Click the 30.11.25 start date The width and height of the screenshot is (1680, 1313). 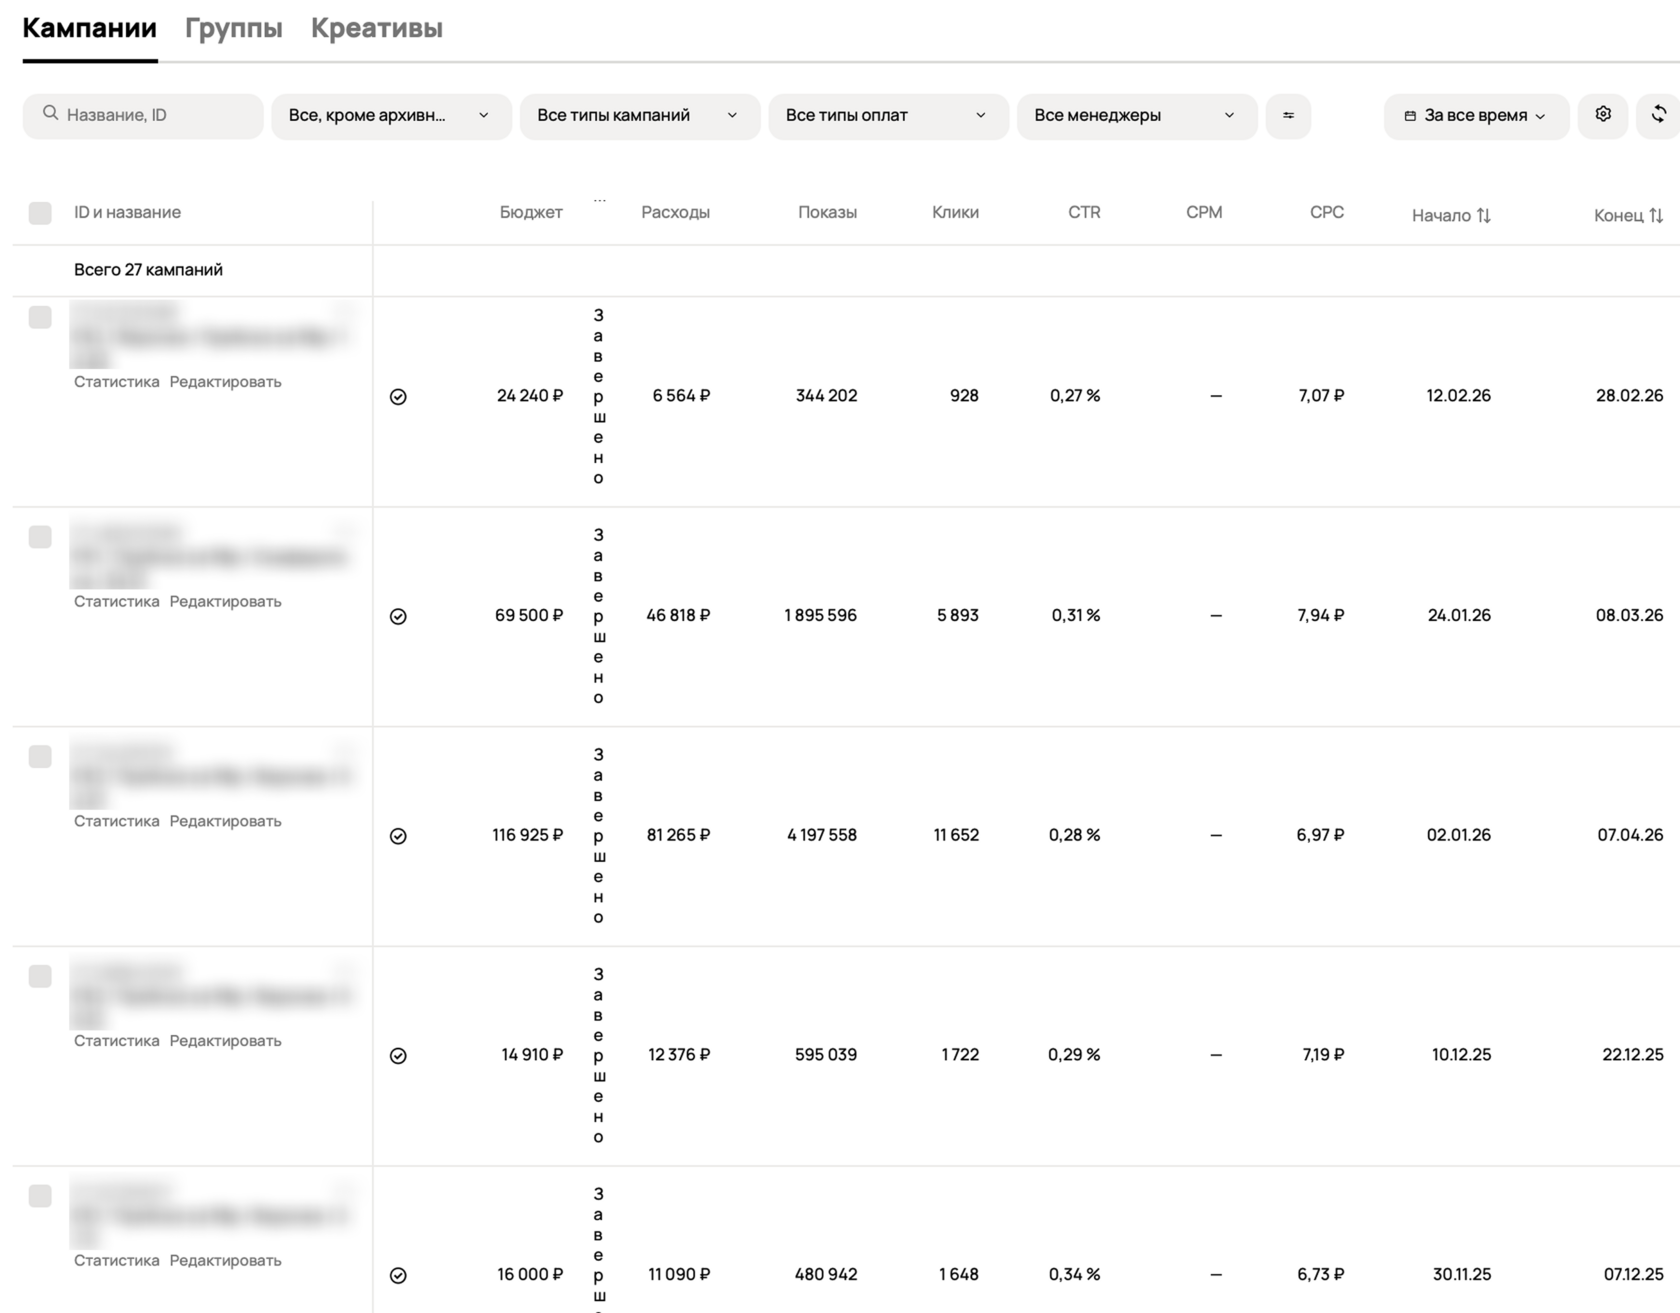pyautogui.click(x=1462, y=1275)
